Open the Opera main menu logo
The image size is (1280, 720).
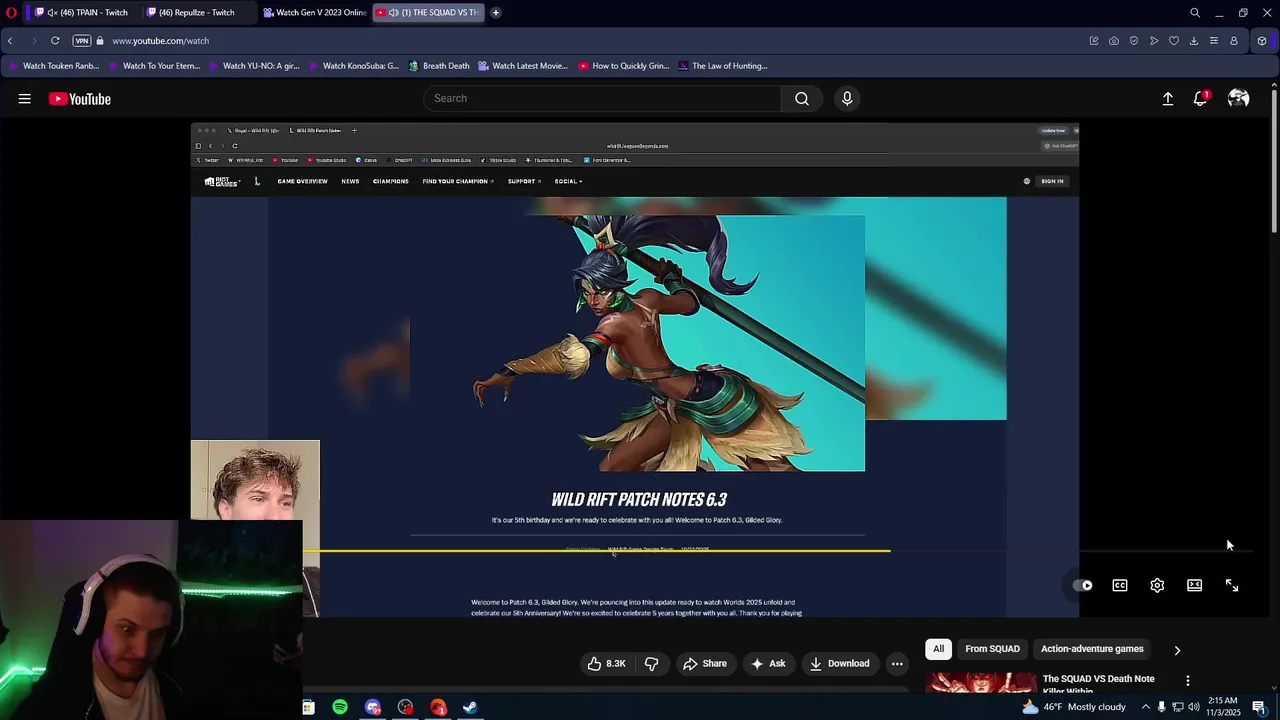point(11,12)
